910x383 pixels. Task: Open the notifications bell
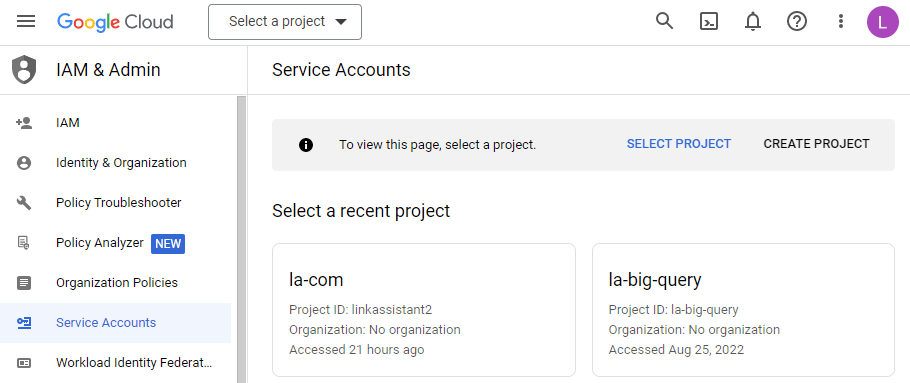point(753,21)
